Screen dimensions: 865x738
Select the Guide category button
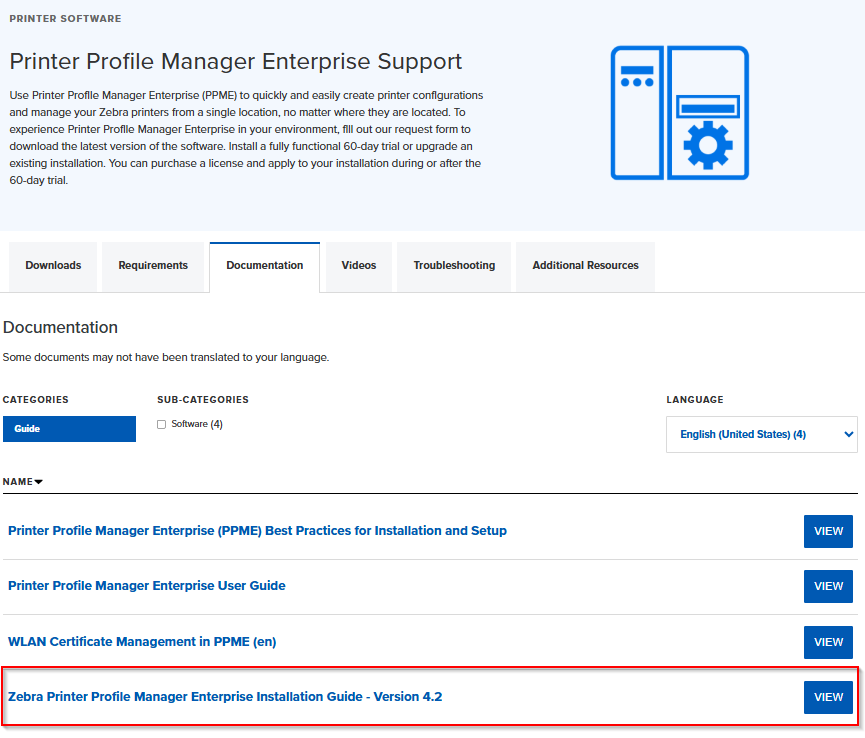[x=70, y=429]
